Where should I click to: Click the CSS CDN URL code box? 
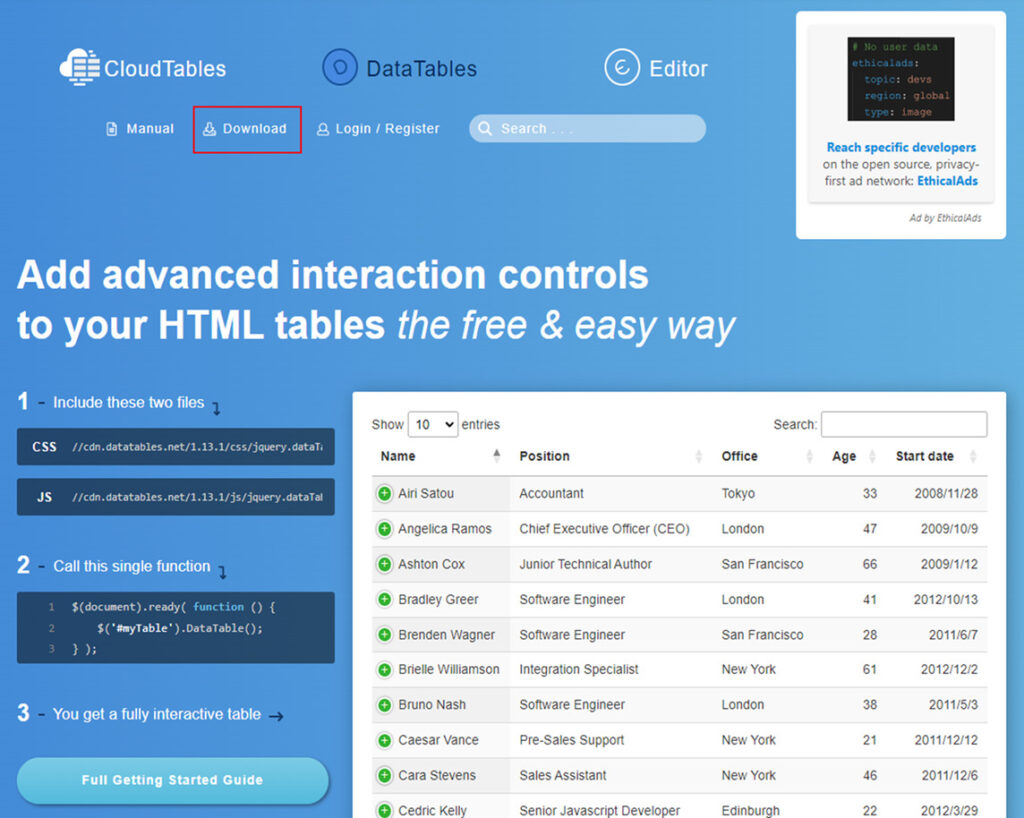176,447
